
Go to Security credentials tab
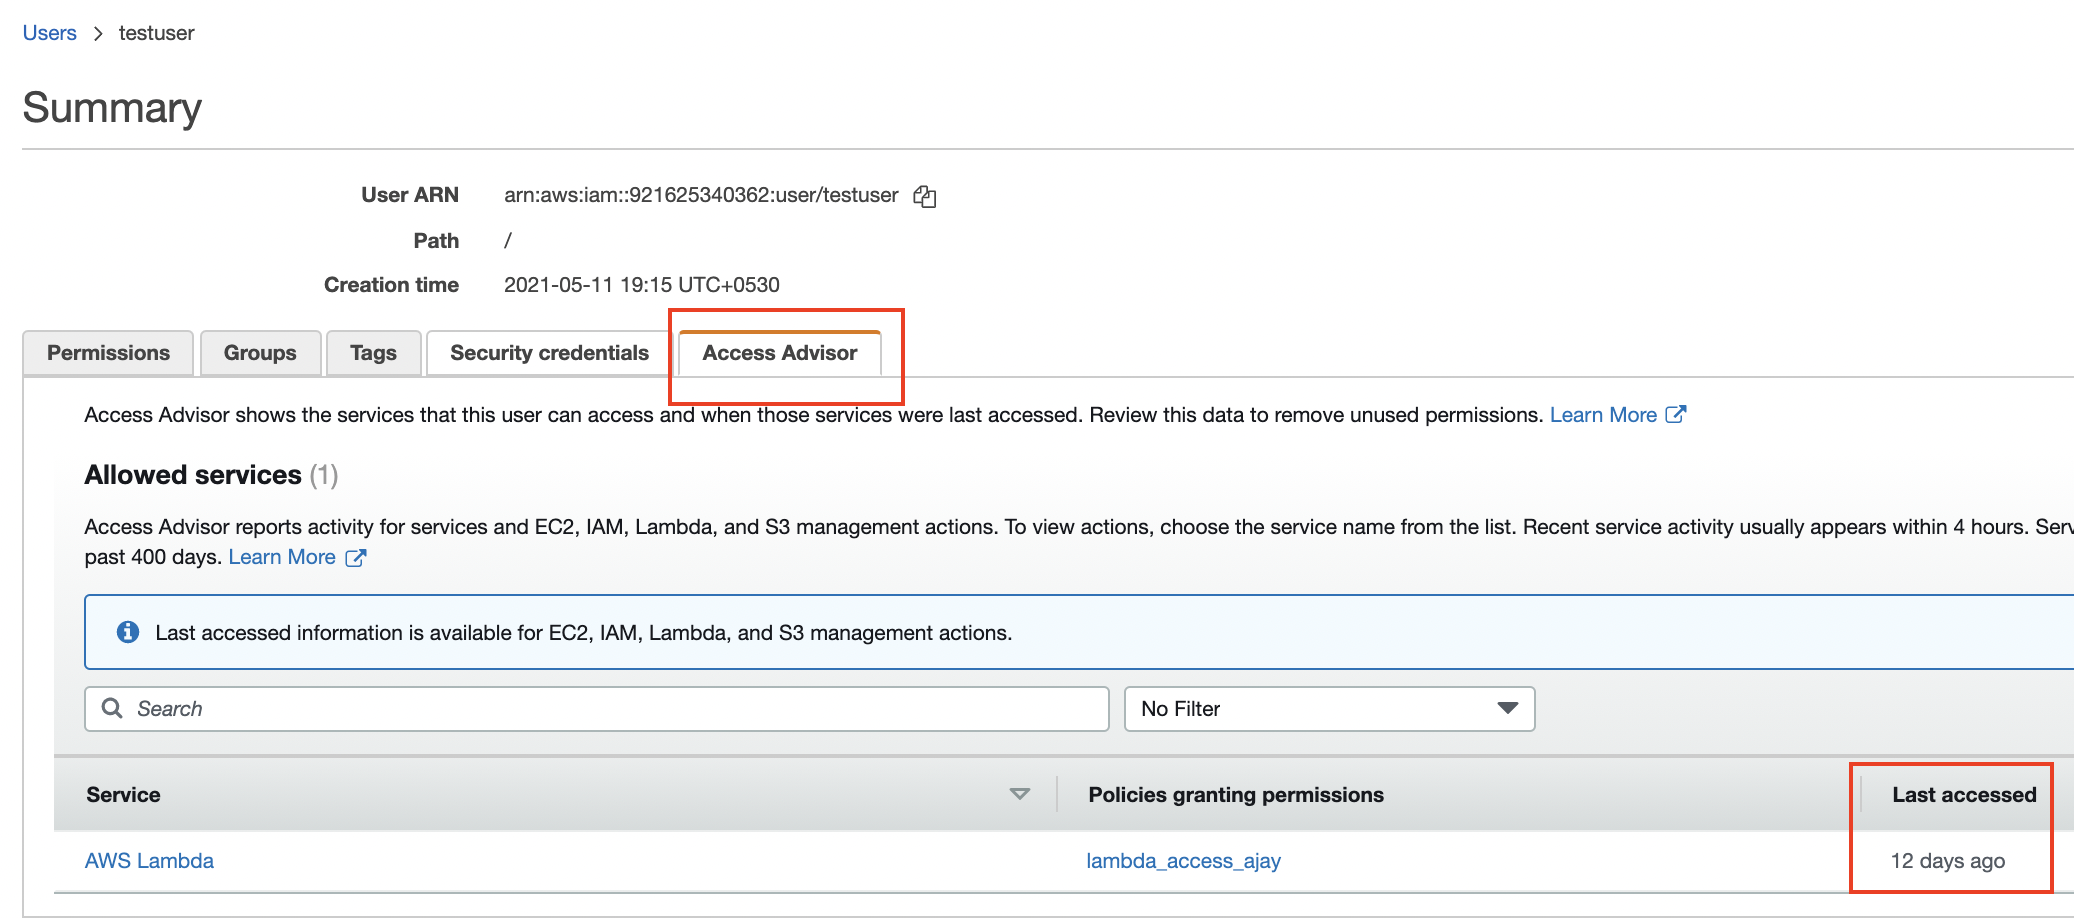pyautogui.click(x=549, y=353)
